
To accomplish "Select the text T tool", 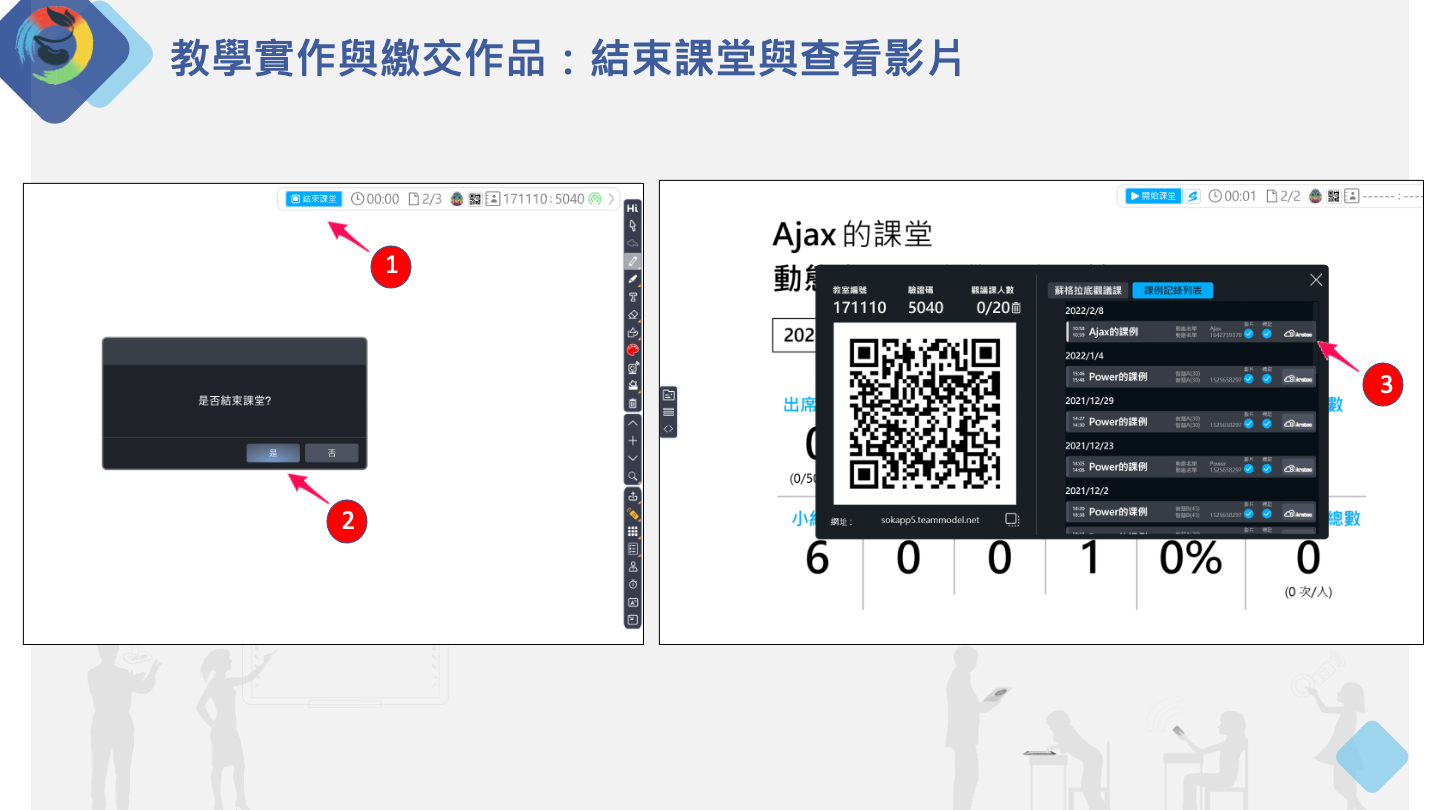I will [x=632, y=299].
